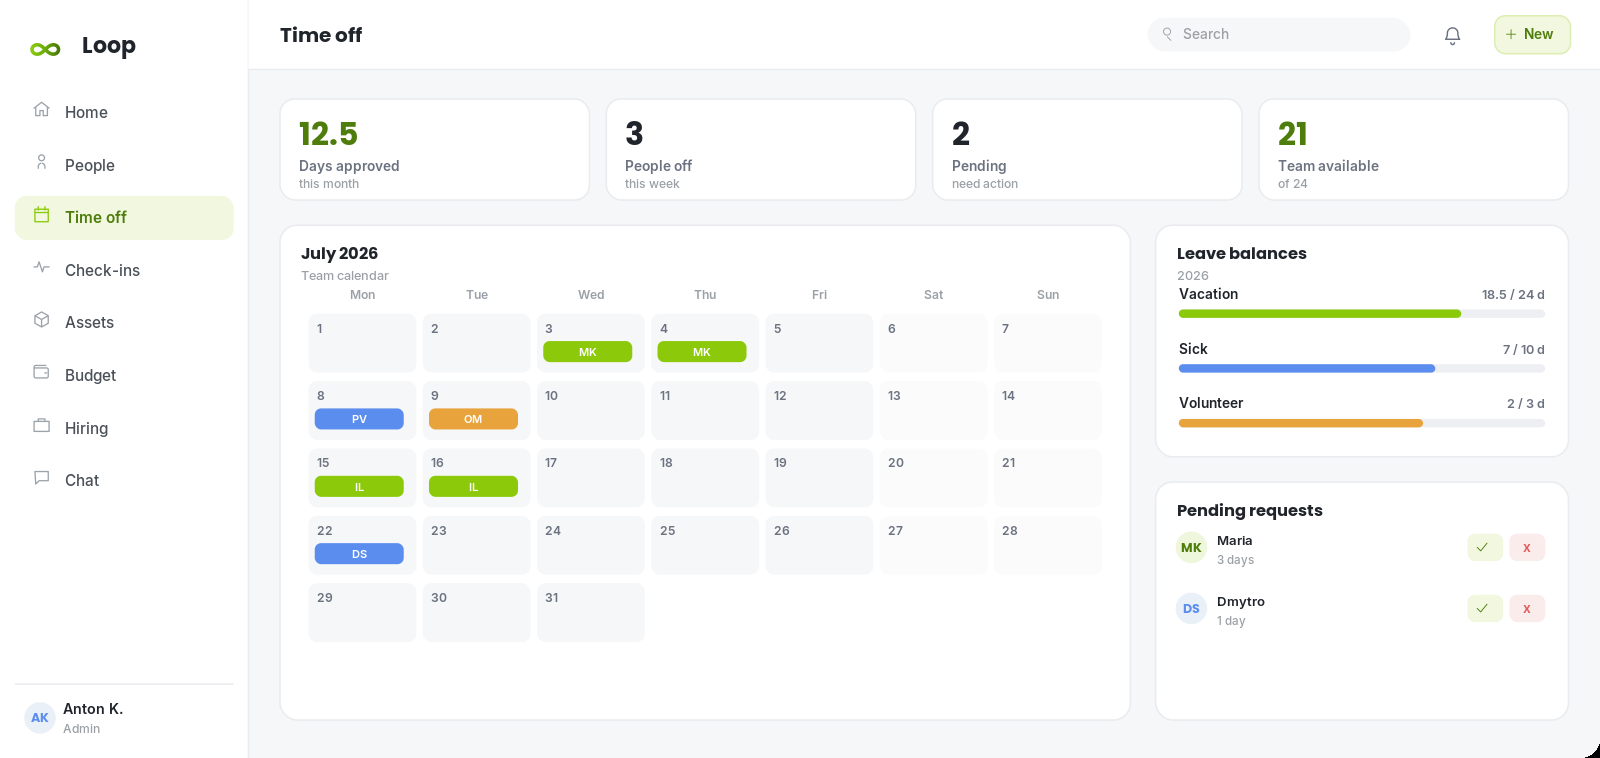
Task: Click the Pending requests heading
Action: [1249, 510]
